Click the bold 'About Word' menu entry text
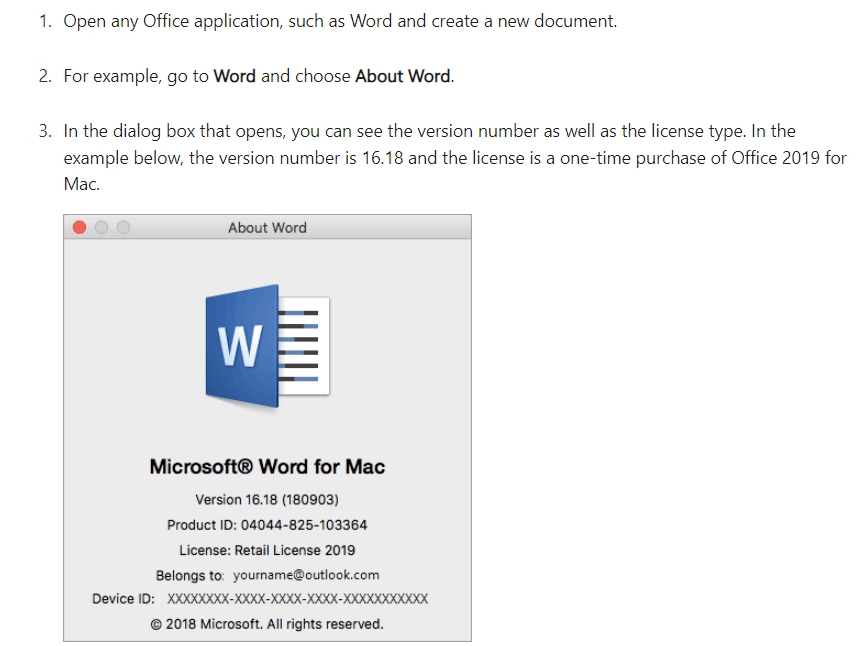863x646 pixels. tap(401, 75)
